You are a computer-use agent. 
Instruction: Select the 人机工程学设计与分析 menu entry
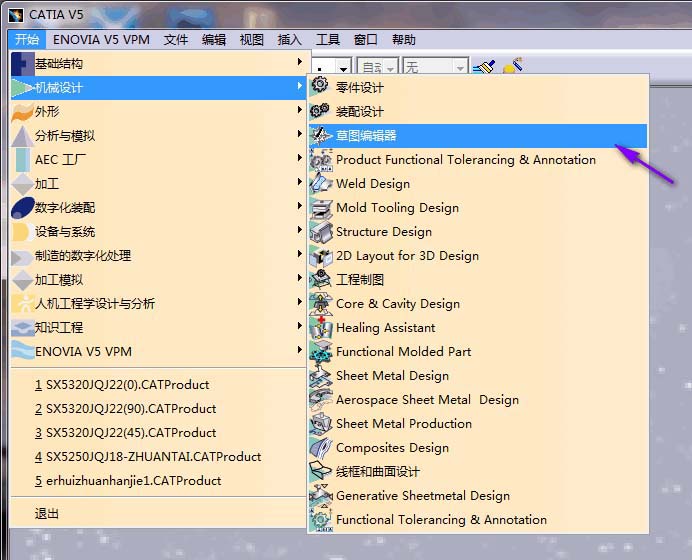tap(158, 304)
